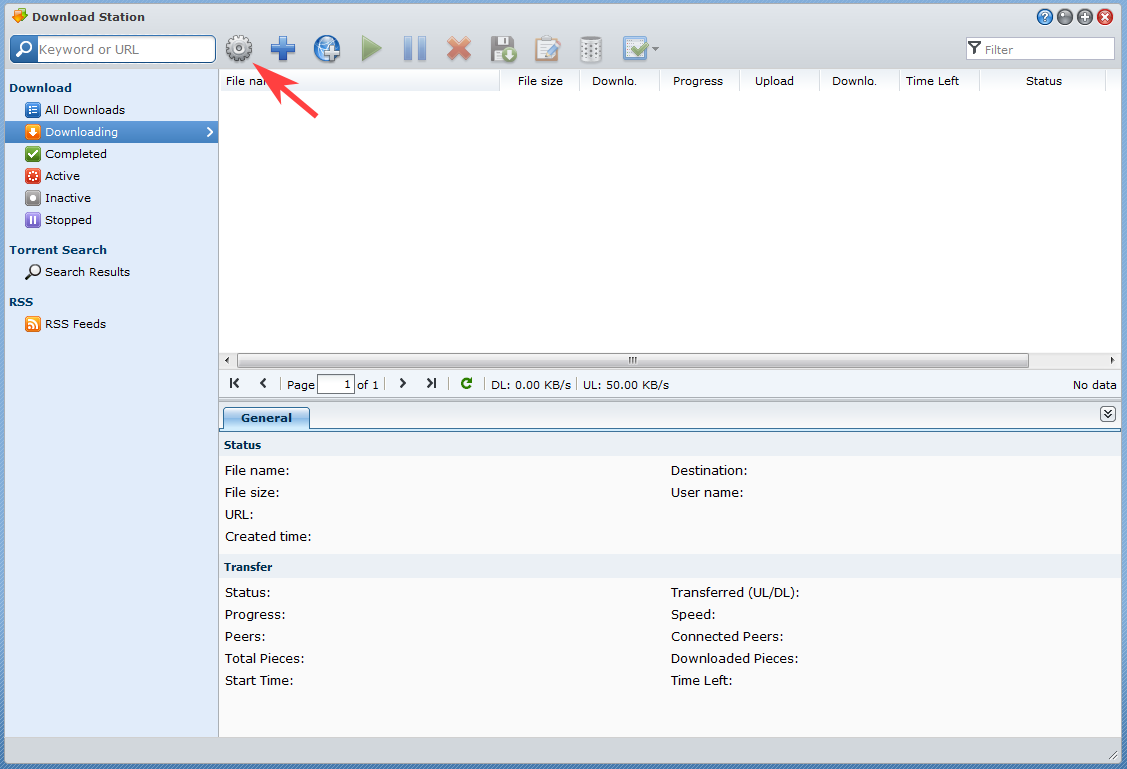
Task: Click the Torrent Search heading
Action: pyautogui.click(x=58, y=250)
